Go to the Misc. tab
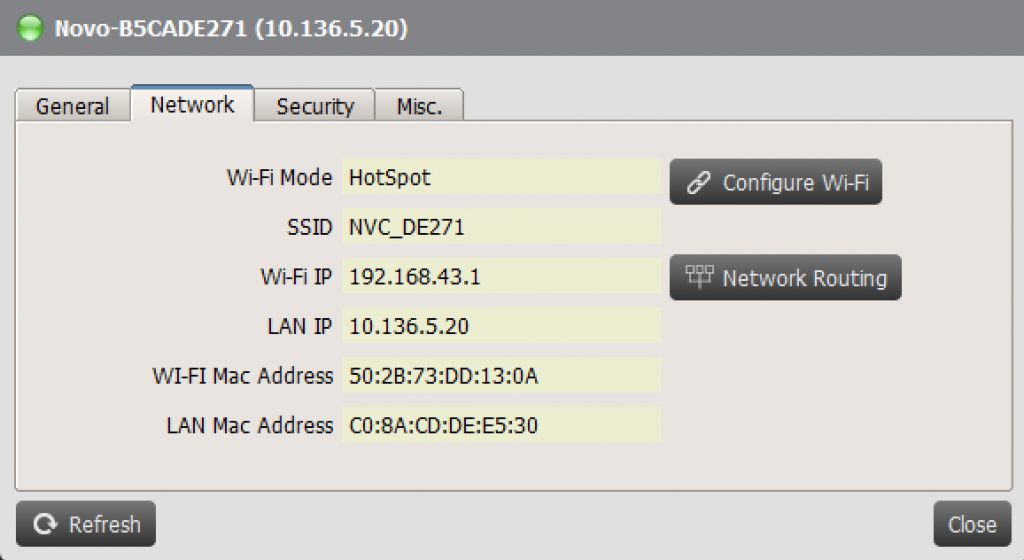The width and height of the screenshot is (1024, 560). [419, 106]
